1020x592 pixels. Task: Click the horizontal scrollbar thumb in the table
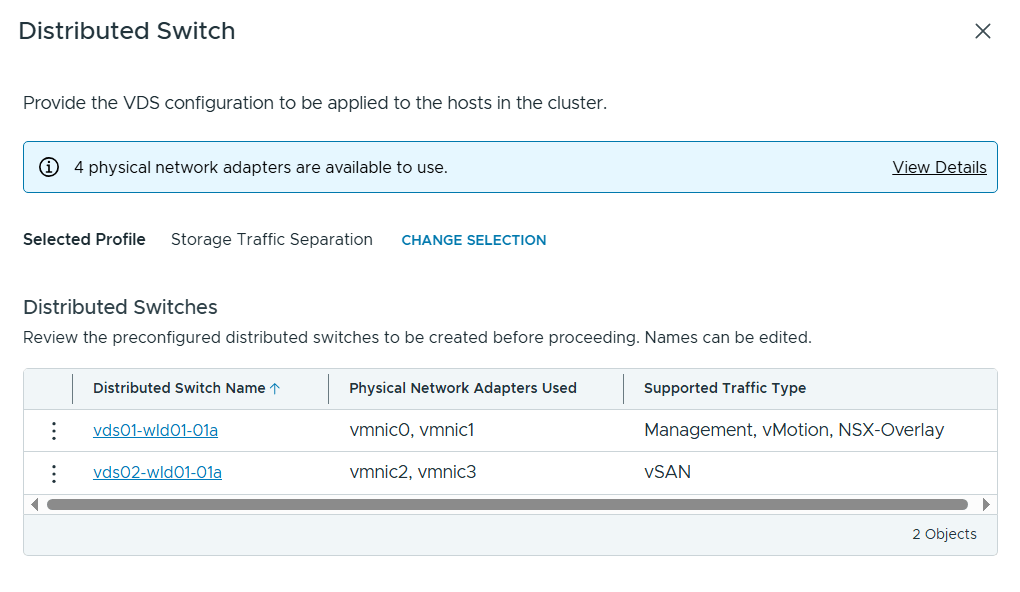pos(507,505)
